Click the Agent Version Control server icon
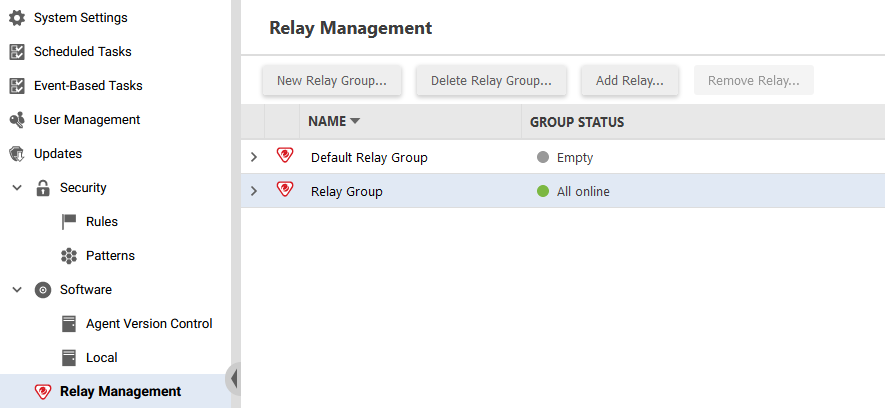 [69, 324]
